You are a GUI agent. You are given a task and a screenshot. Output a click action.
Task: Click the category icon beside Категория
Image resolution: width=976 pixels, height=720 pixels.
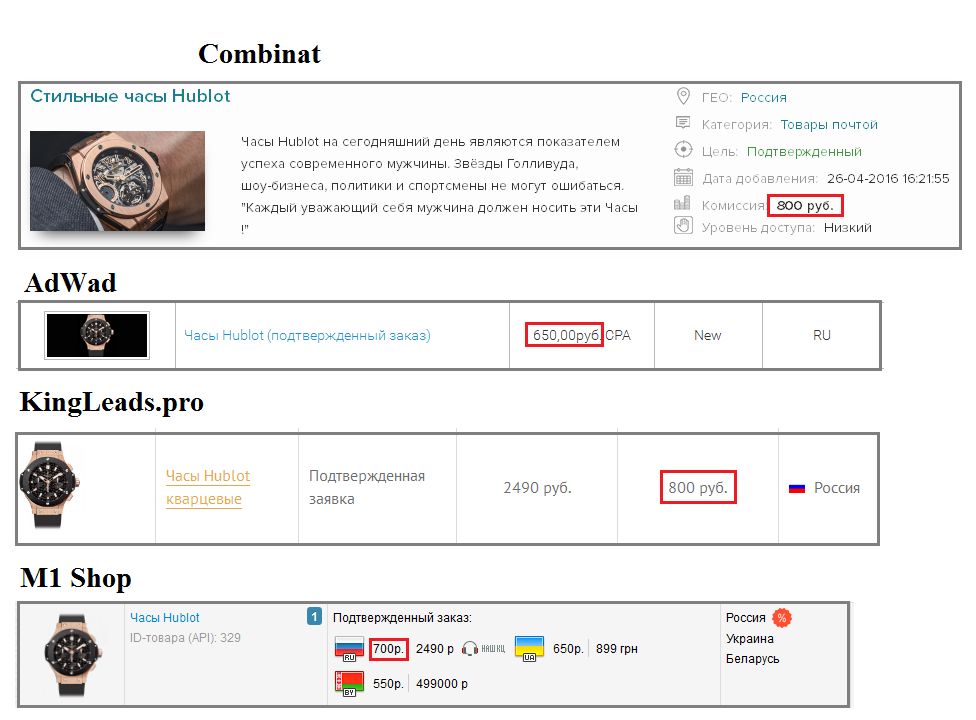(x=683, y=123)
